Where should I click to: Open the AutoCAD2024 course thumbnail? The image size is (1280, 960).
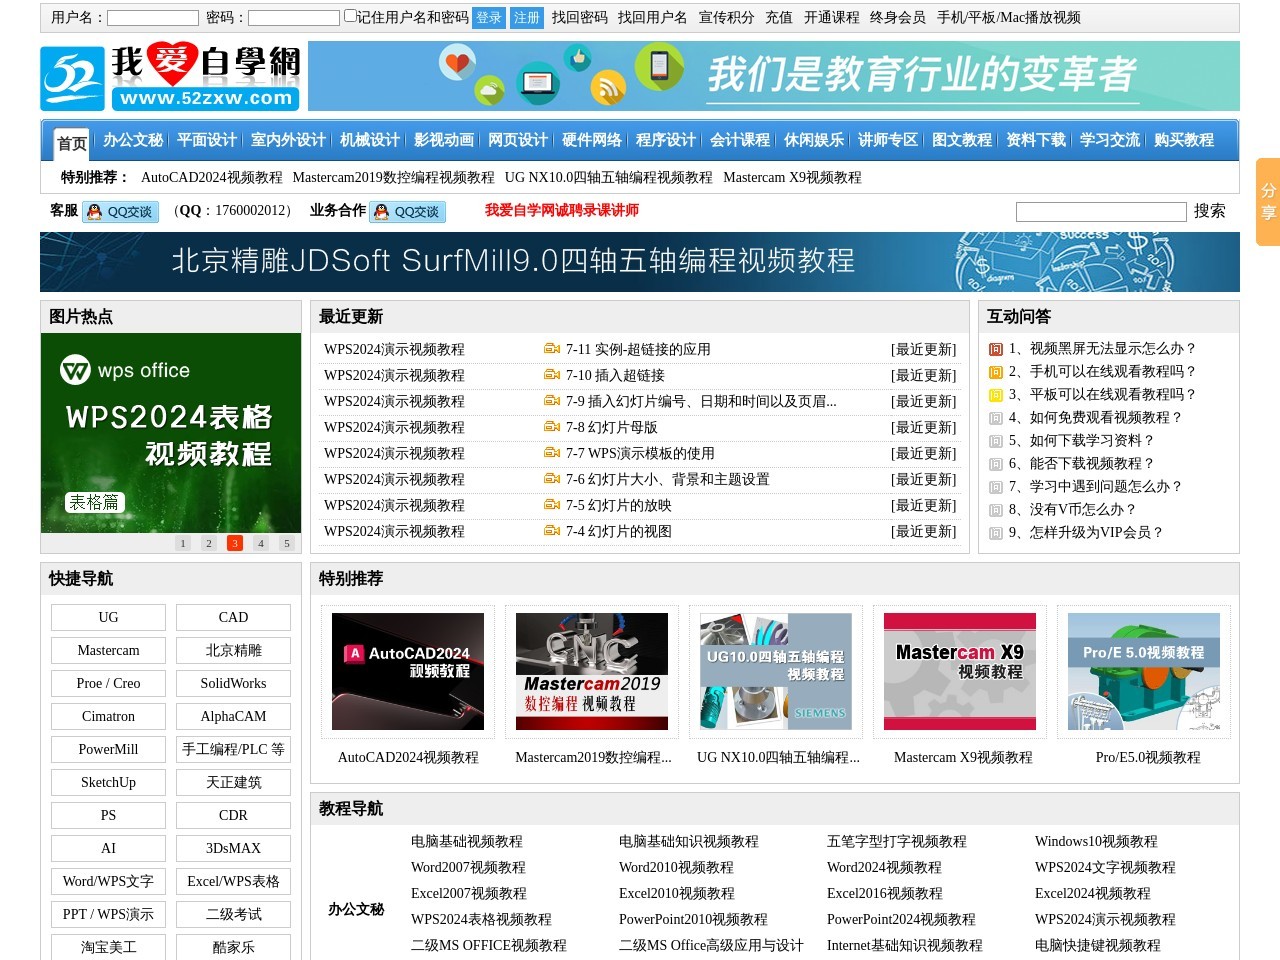pos(408,671)
